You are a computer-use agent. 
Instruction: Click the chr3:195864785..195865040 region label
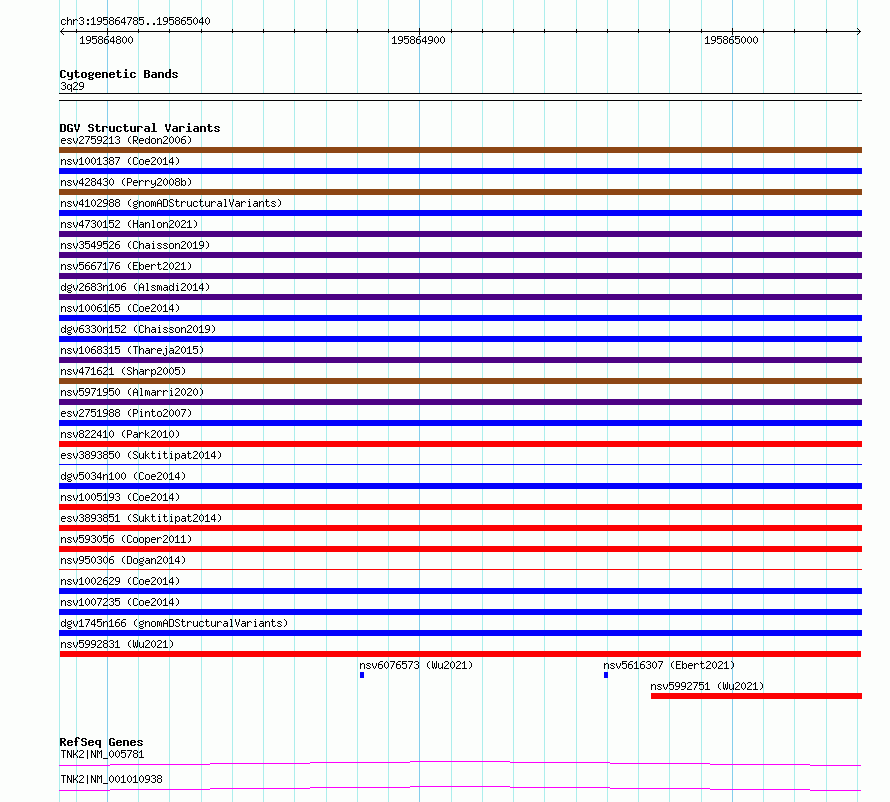point(135,22)
